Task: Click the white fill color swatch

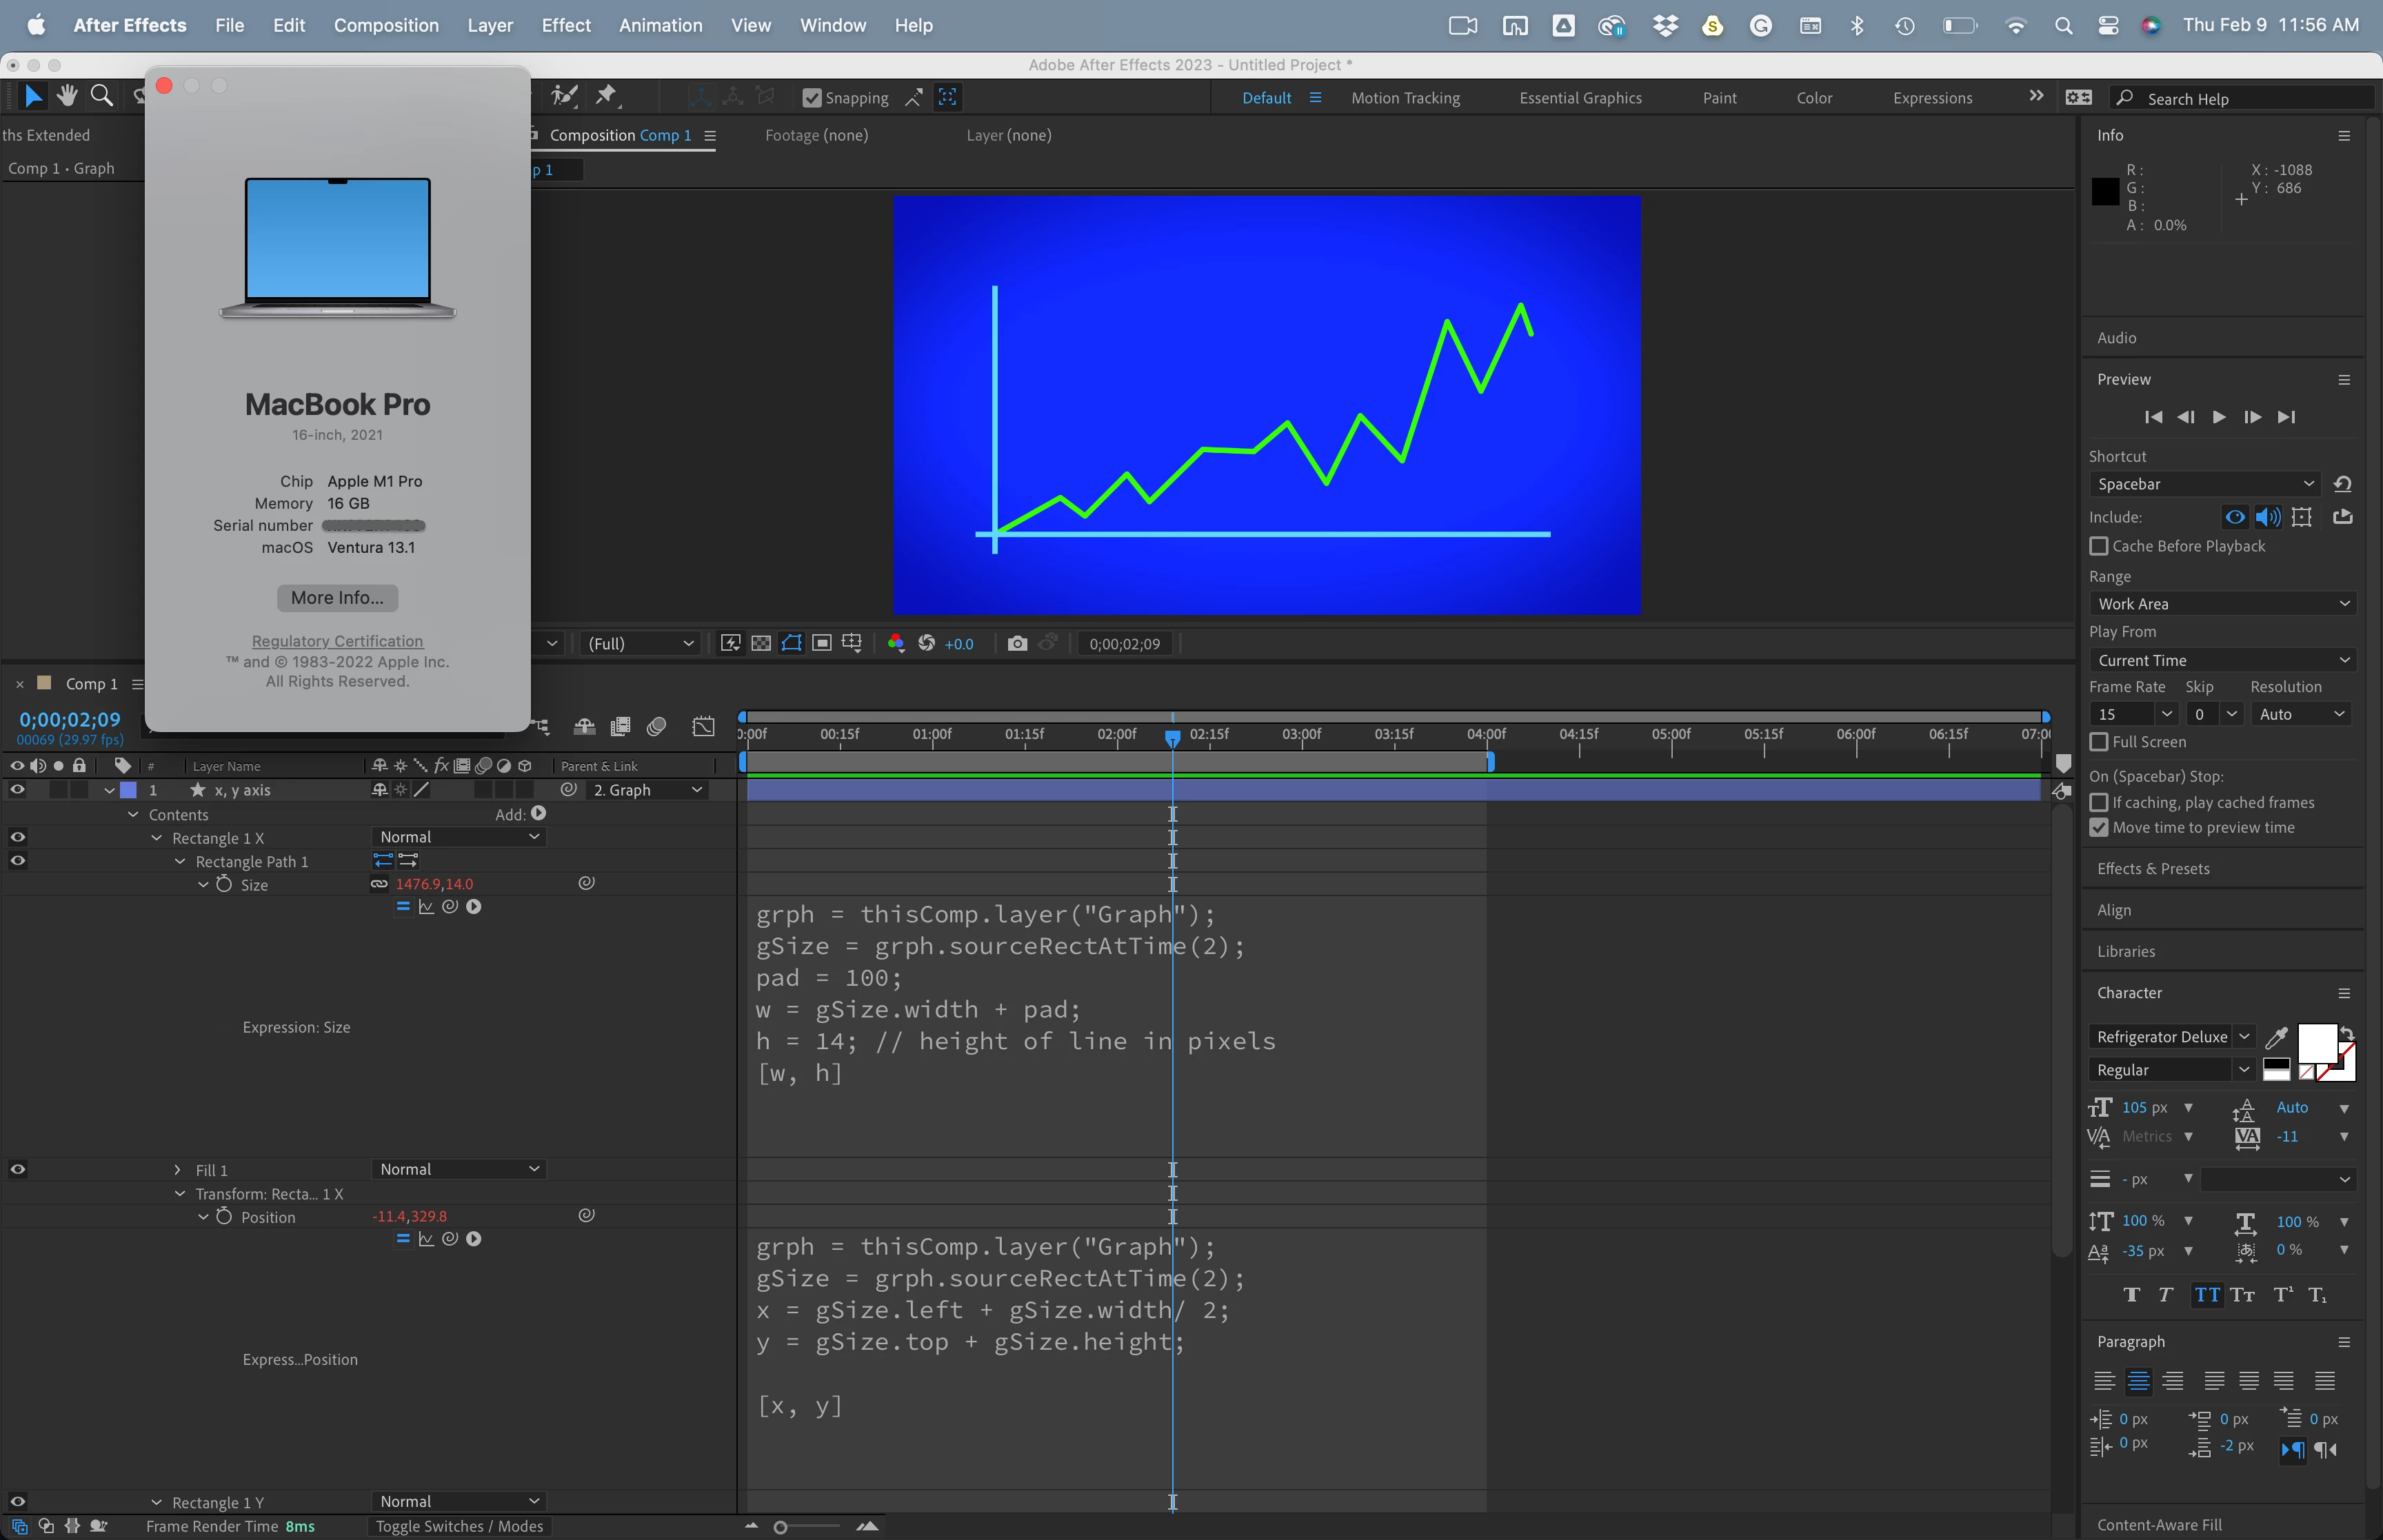Action: tap(2315, 1043)
